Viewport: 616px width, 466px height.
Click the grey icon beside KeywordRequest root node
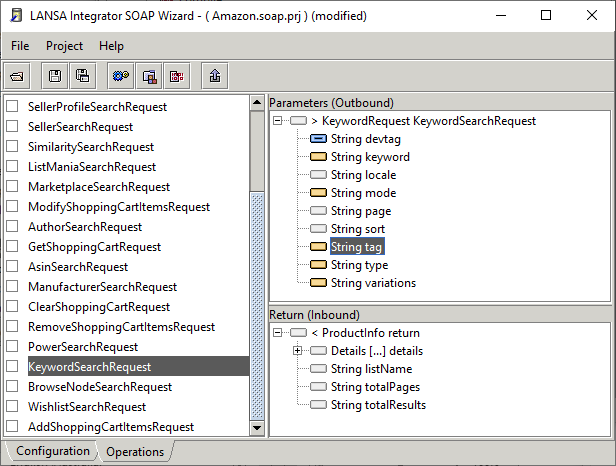(x=298, y=121)
